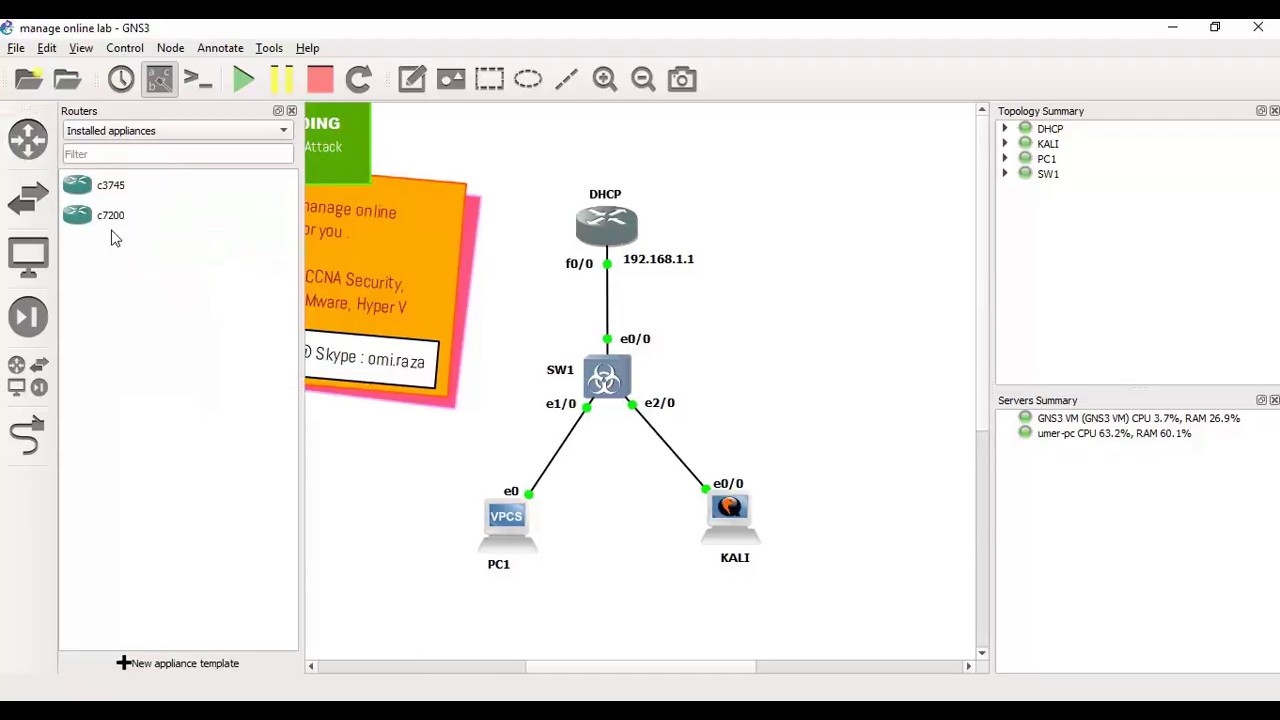This screenshot has height=720, width=1280.
Task: Select the PC1 VPCS node on canvas
Action: pos(506,525)
